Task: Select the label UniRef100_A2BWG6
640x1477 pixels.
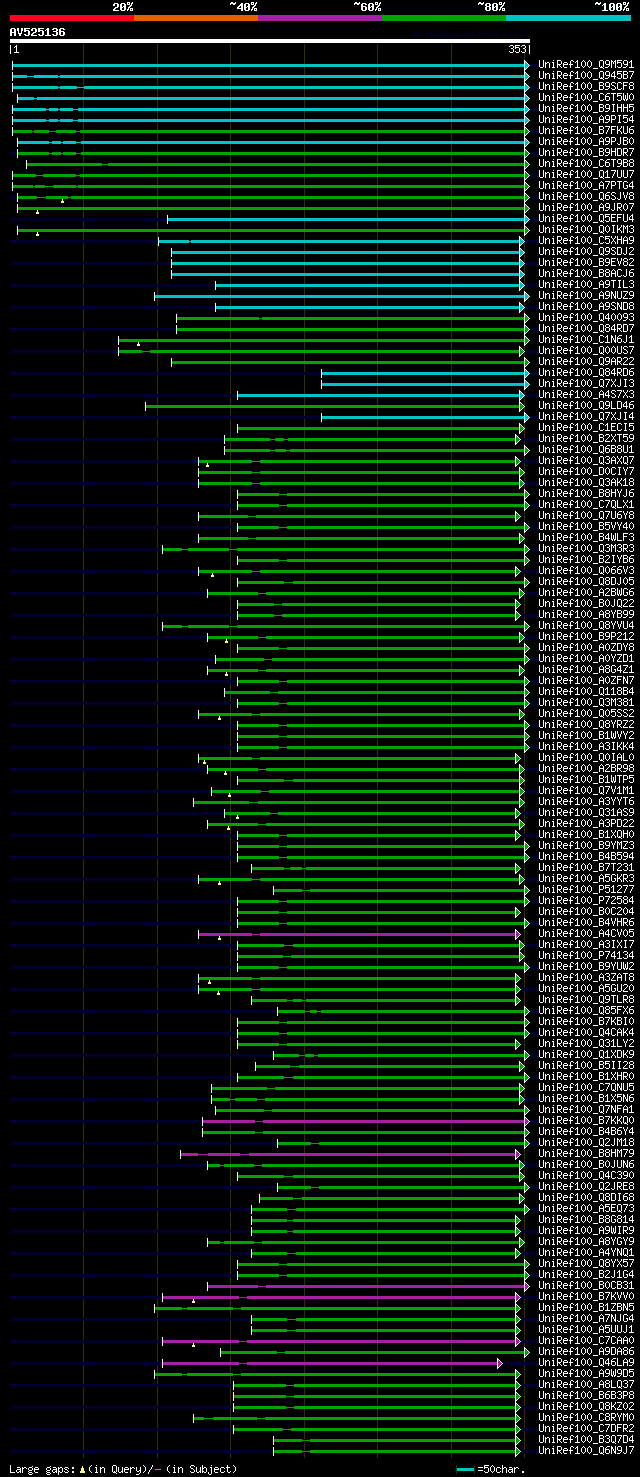Action: click(x=586, y=593)
